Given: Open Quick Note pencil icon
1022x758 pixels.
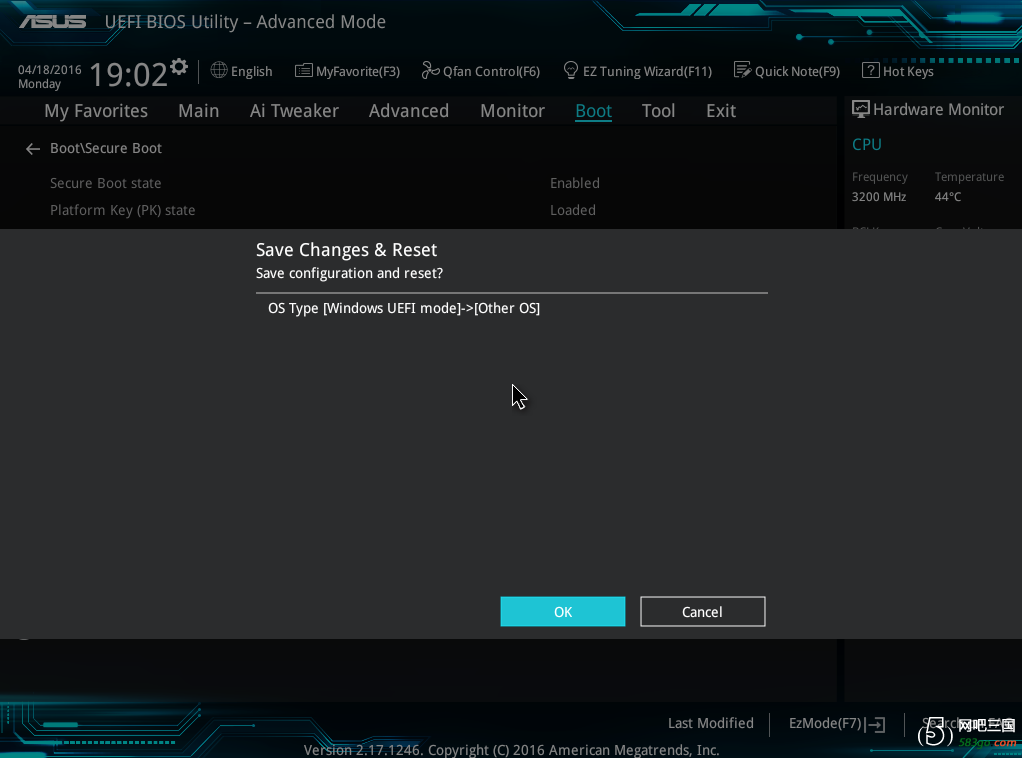Looking at the screenshot, I should coord(742,70).
